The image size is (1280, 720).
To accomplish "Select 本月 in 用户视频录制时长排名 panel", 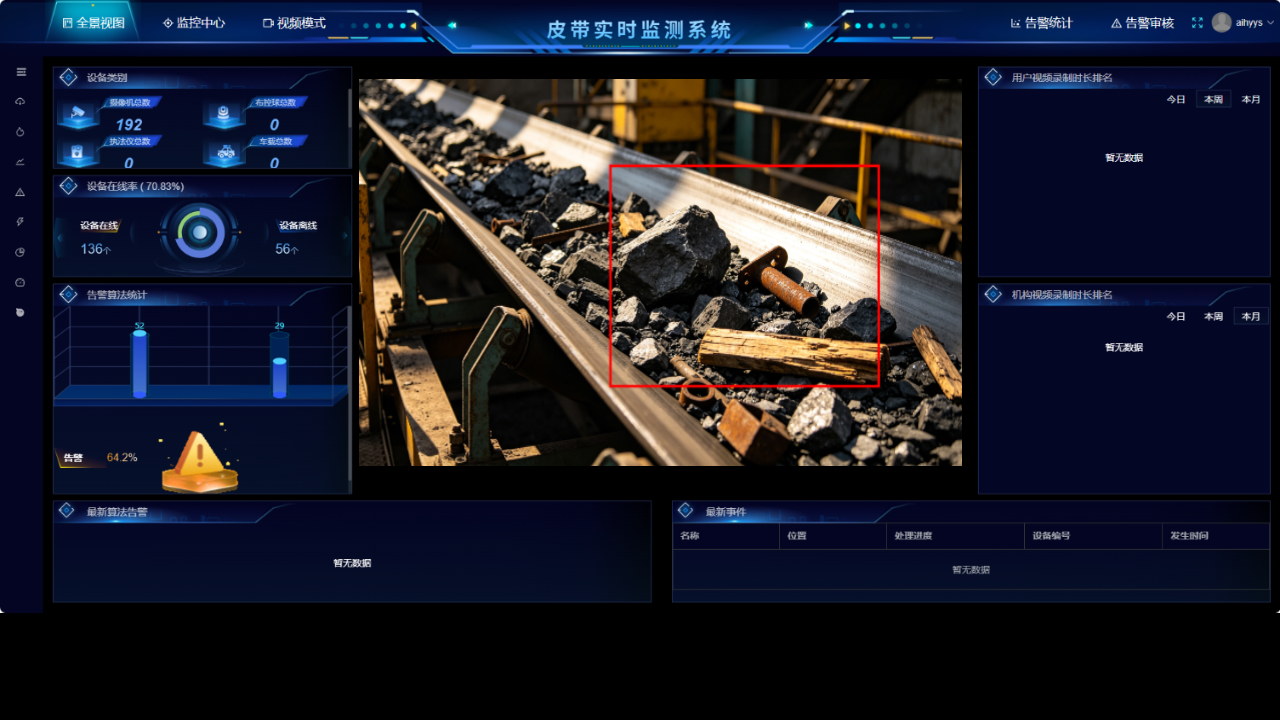I will [x=1251, y=100].
